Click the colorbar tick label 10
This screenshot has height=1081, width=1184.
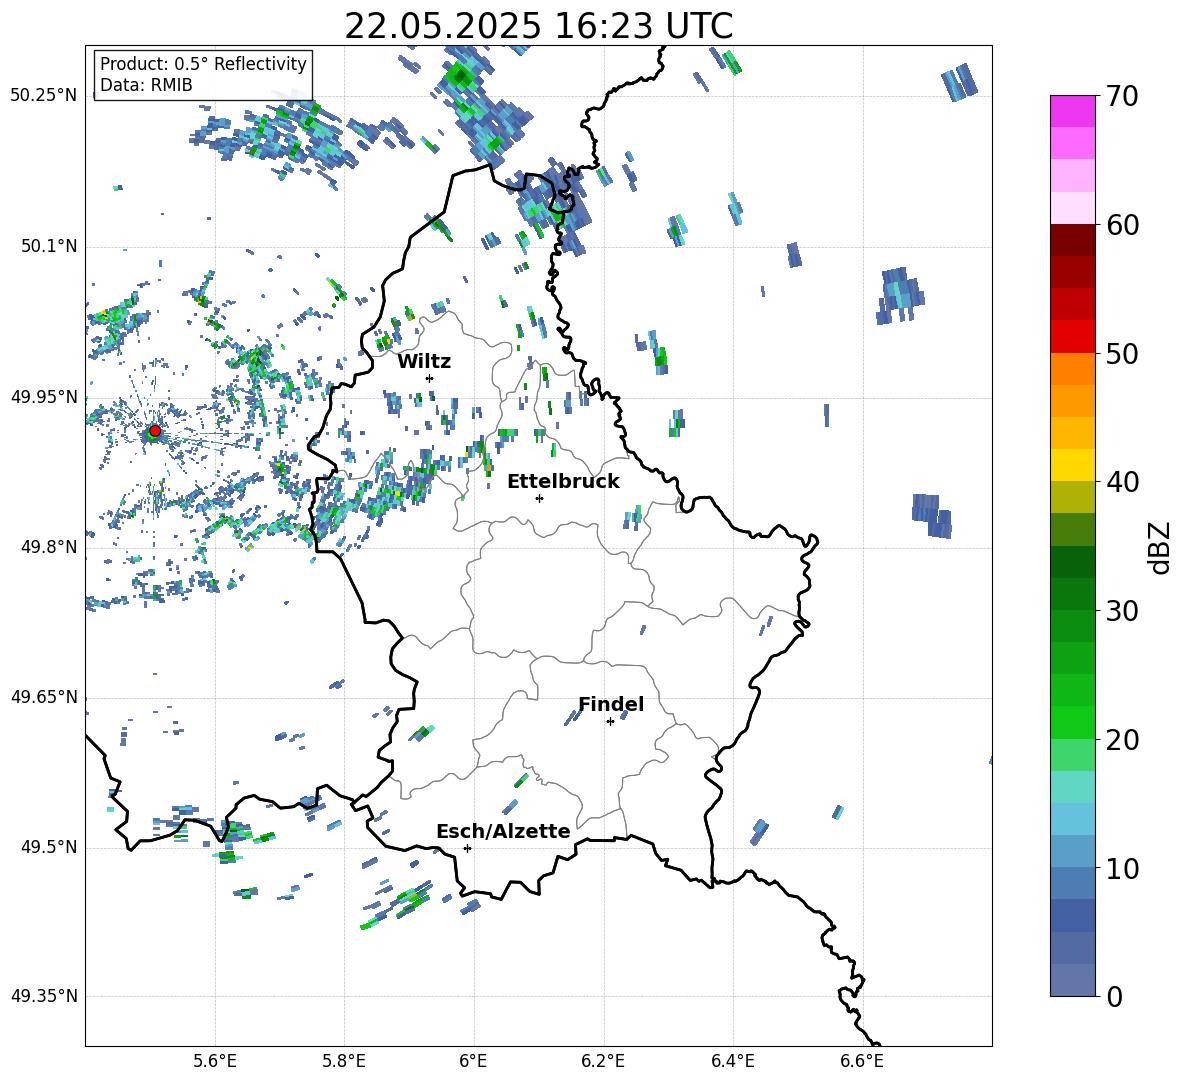1122,868
